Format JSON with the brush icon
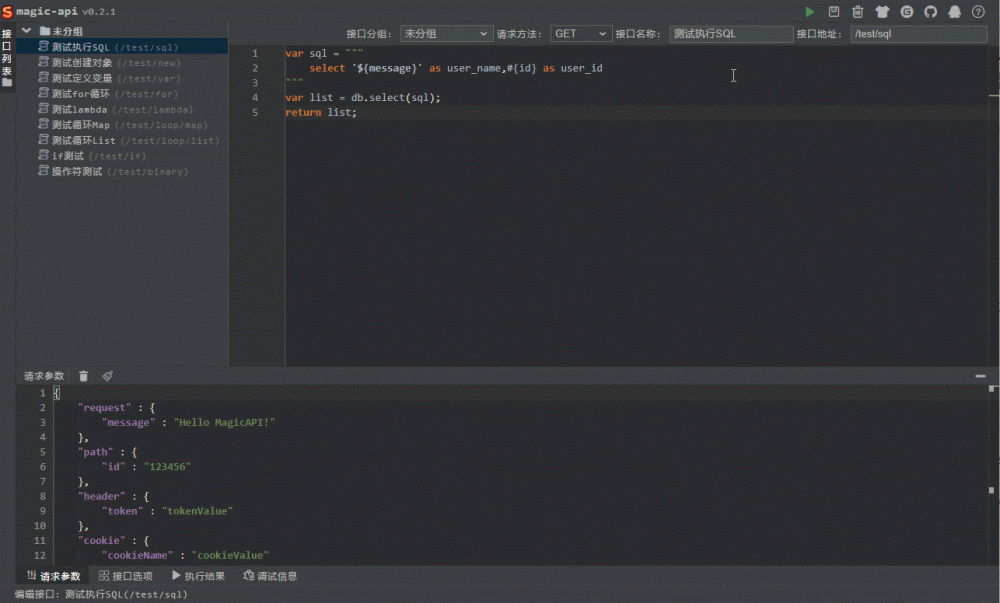The image size is (1000, 603). (108, 375)
